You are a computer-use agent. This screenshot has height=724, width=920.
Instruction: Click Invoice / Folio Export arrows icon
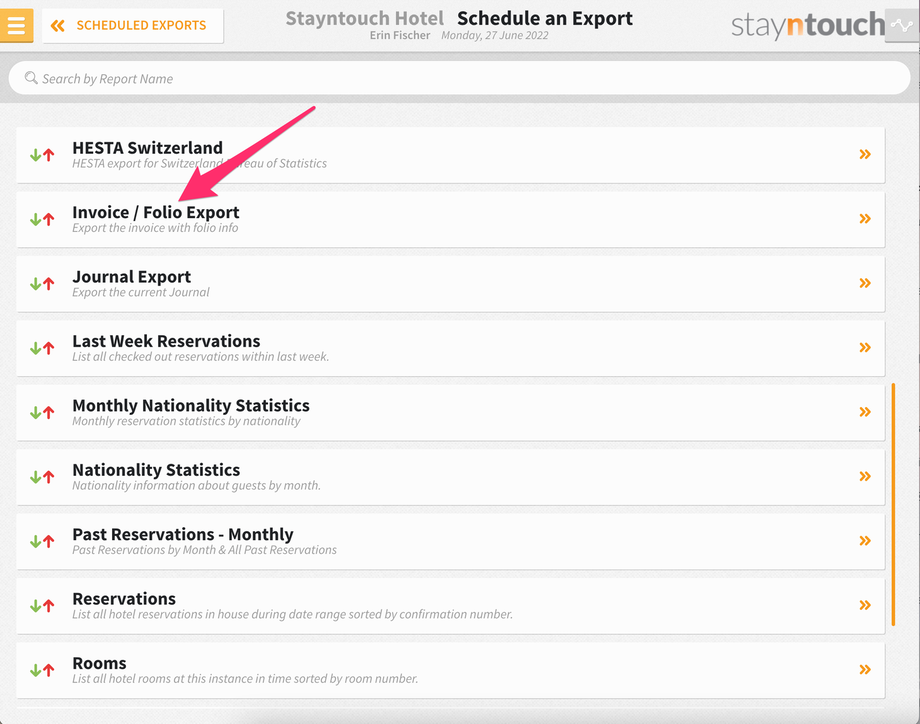click(x=42, y=219)
